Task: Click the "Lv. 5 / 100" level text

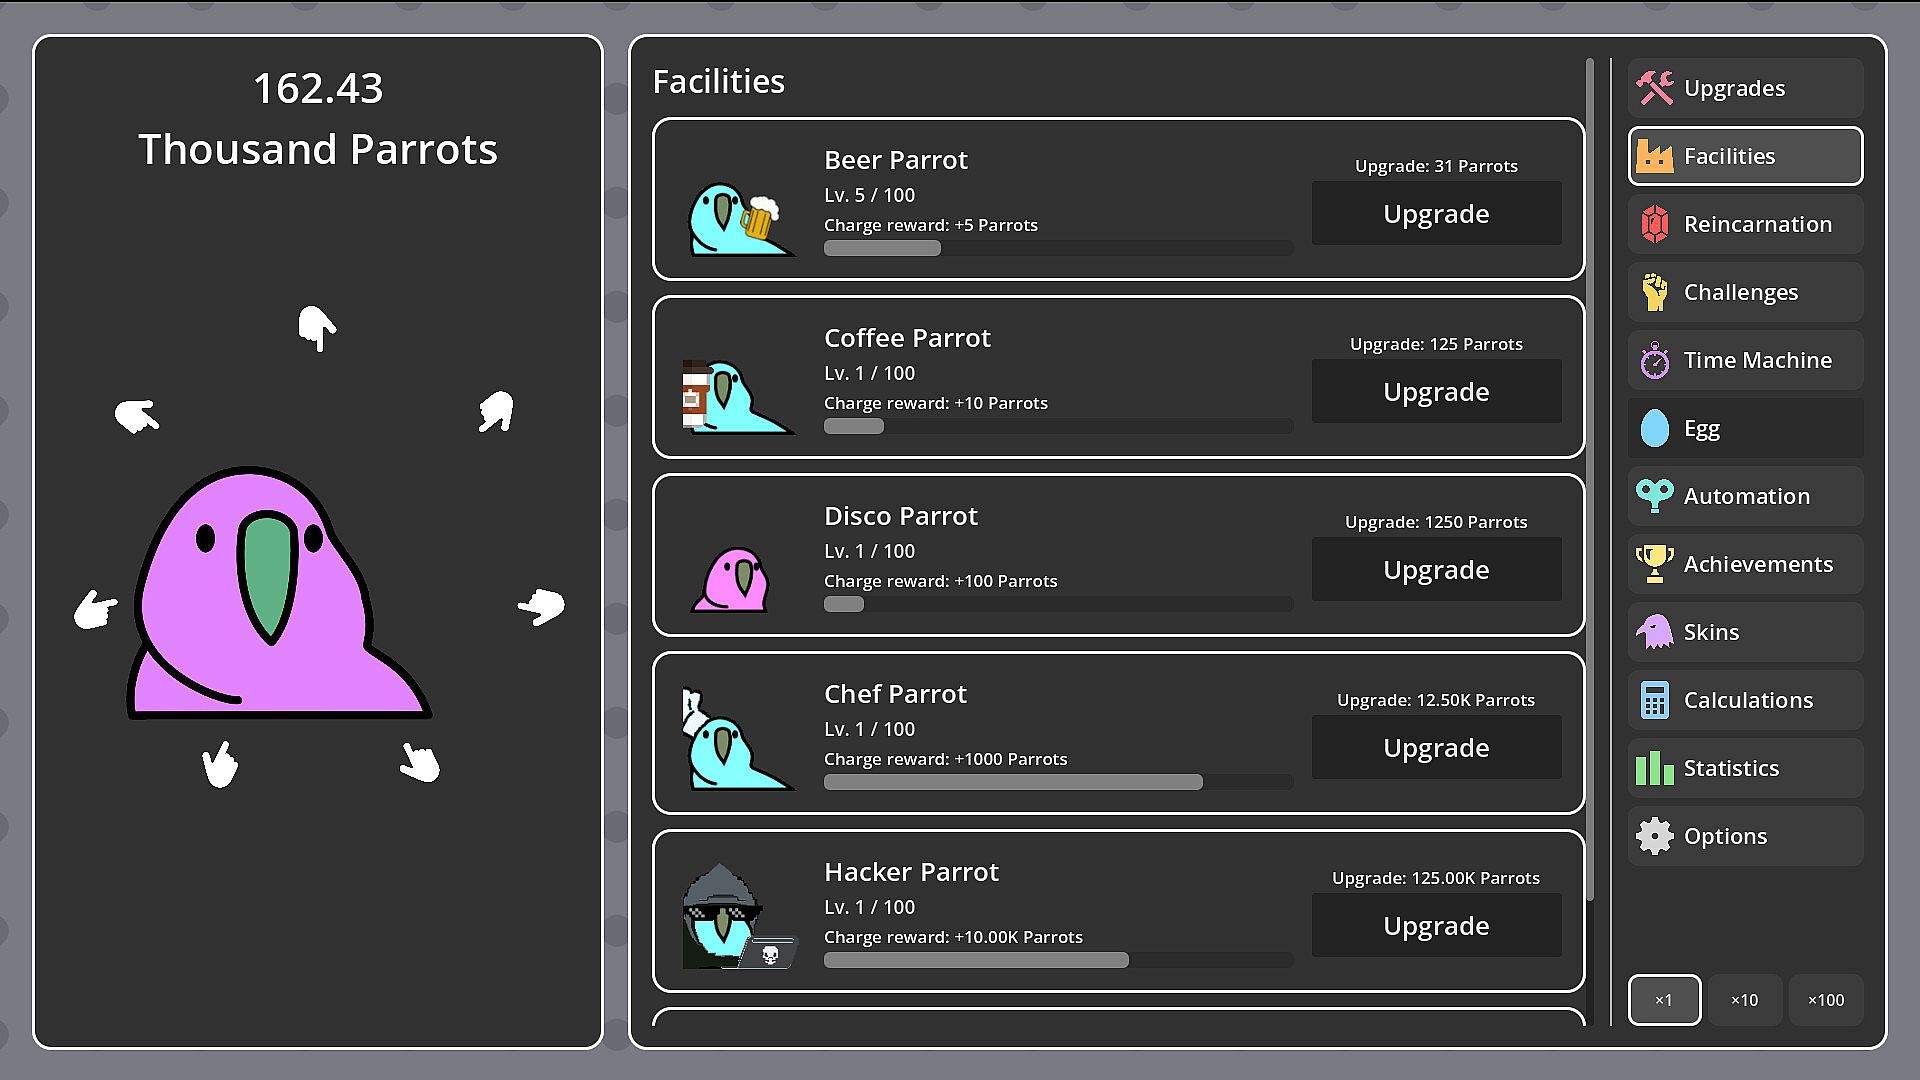Action: point(869,195)
